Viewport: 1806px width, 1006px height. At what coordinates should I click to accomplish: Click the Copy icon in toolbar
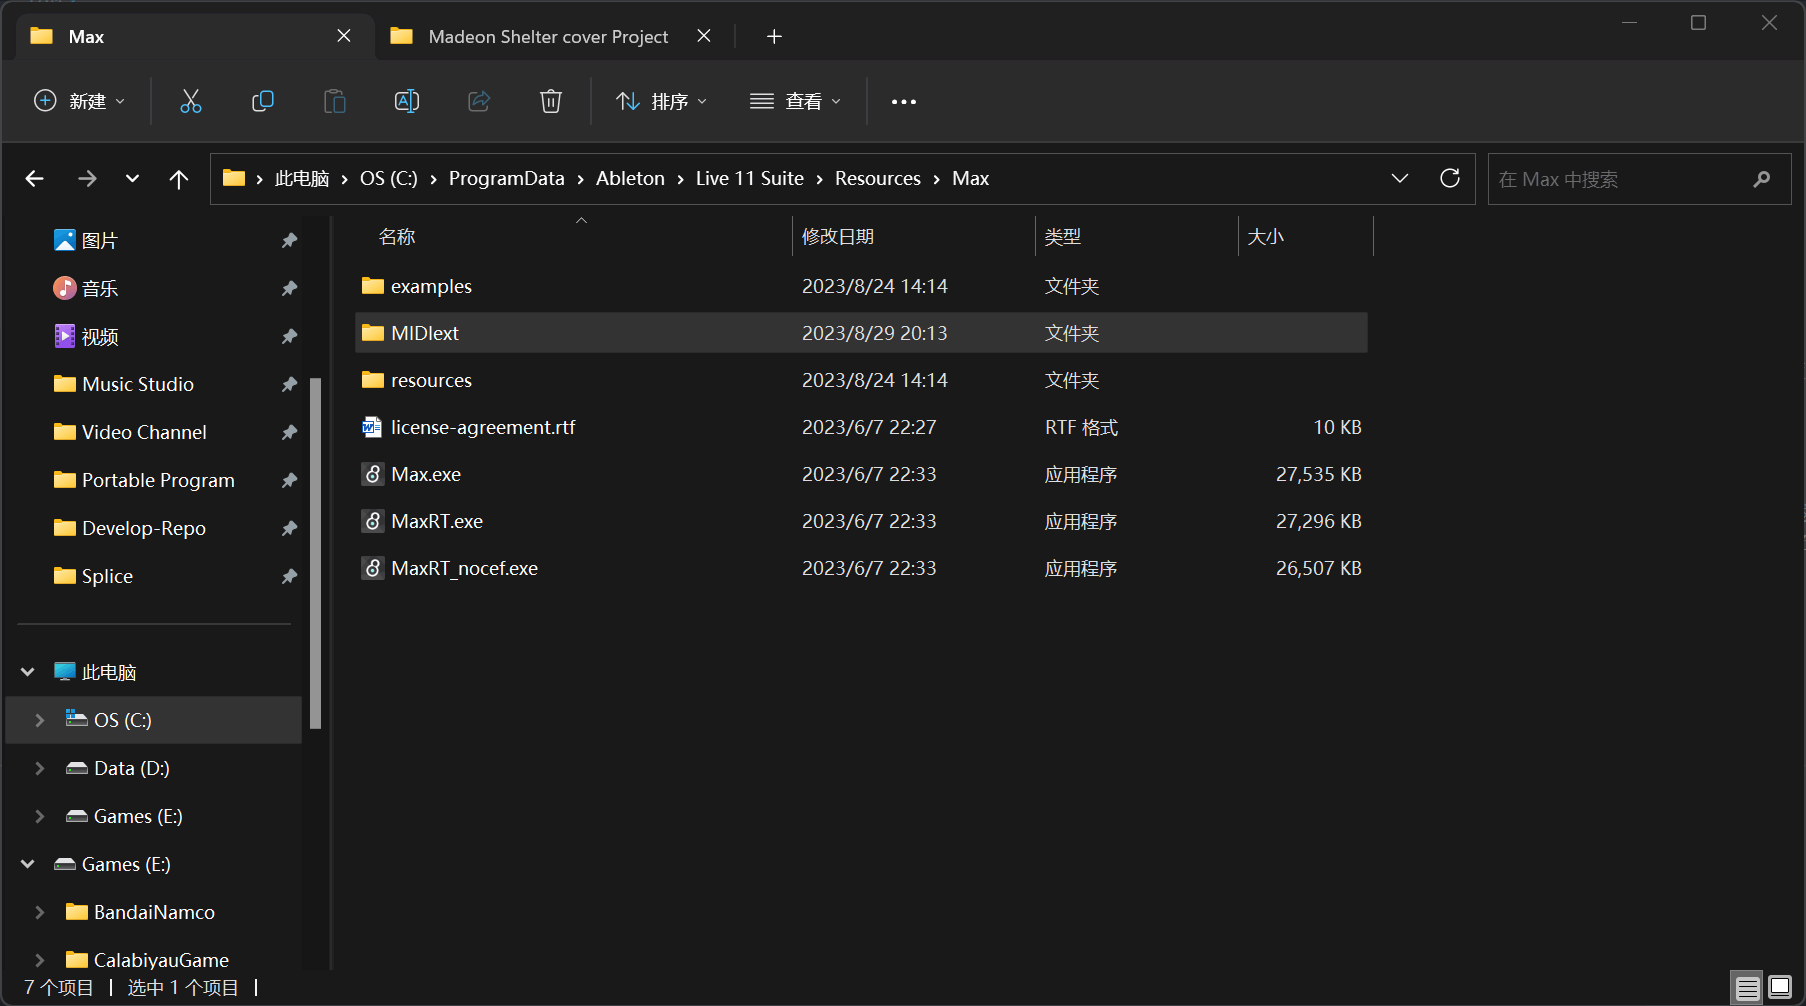[263, 101]
